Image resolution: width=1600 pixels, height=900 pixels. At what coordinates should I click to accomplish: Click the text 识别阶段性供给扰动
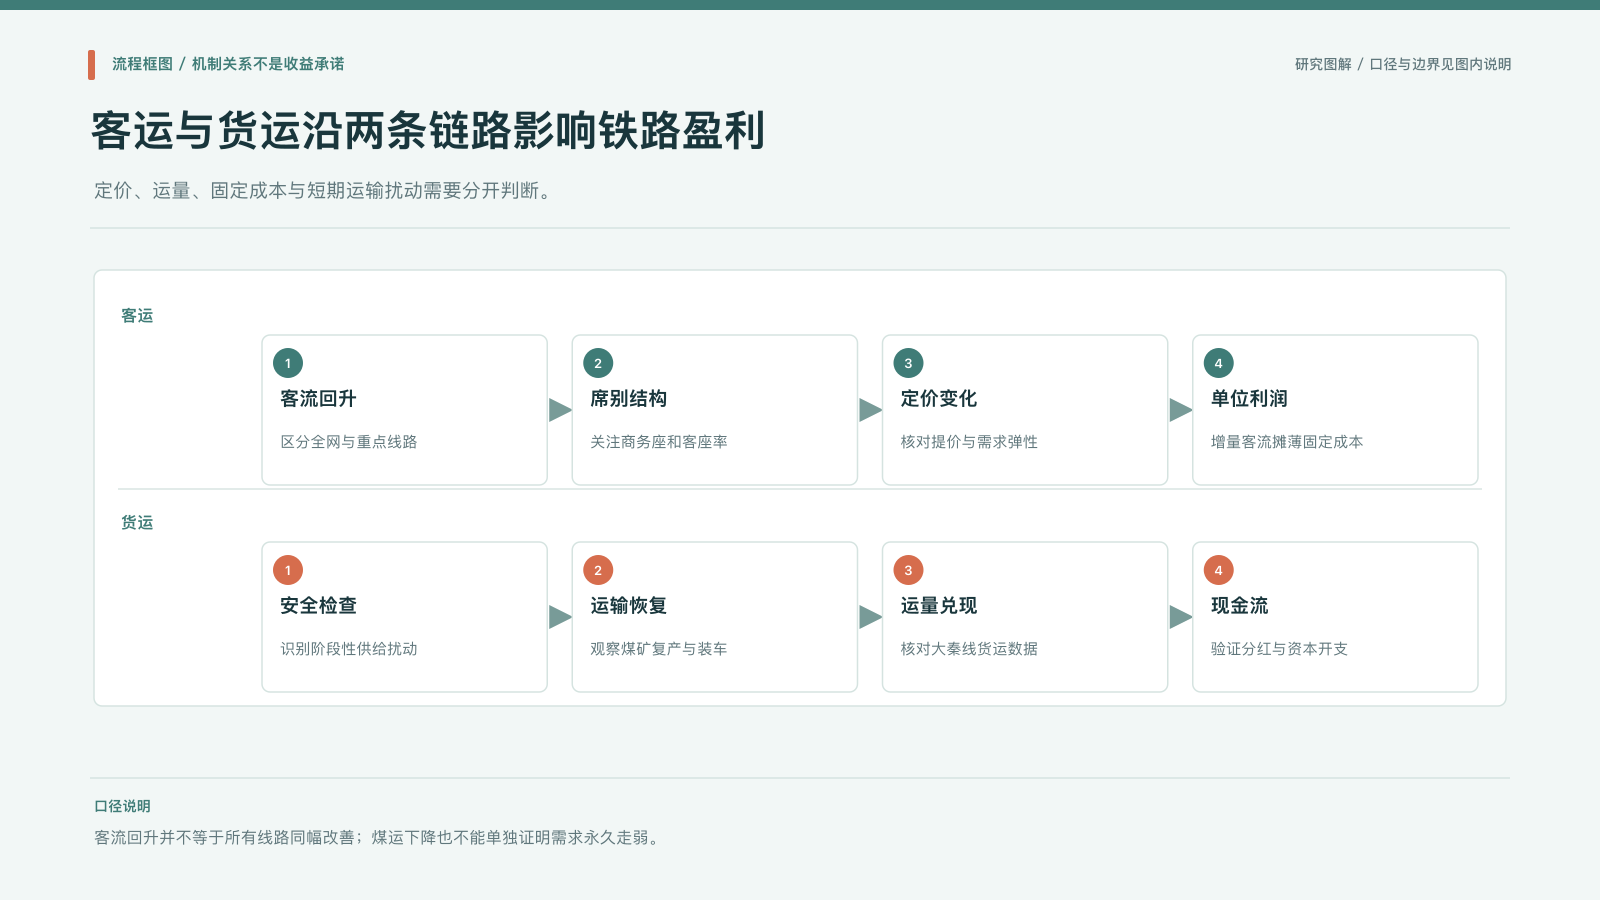point(349,649)
